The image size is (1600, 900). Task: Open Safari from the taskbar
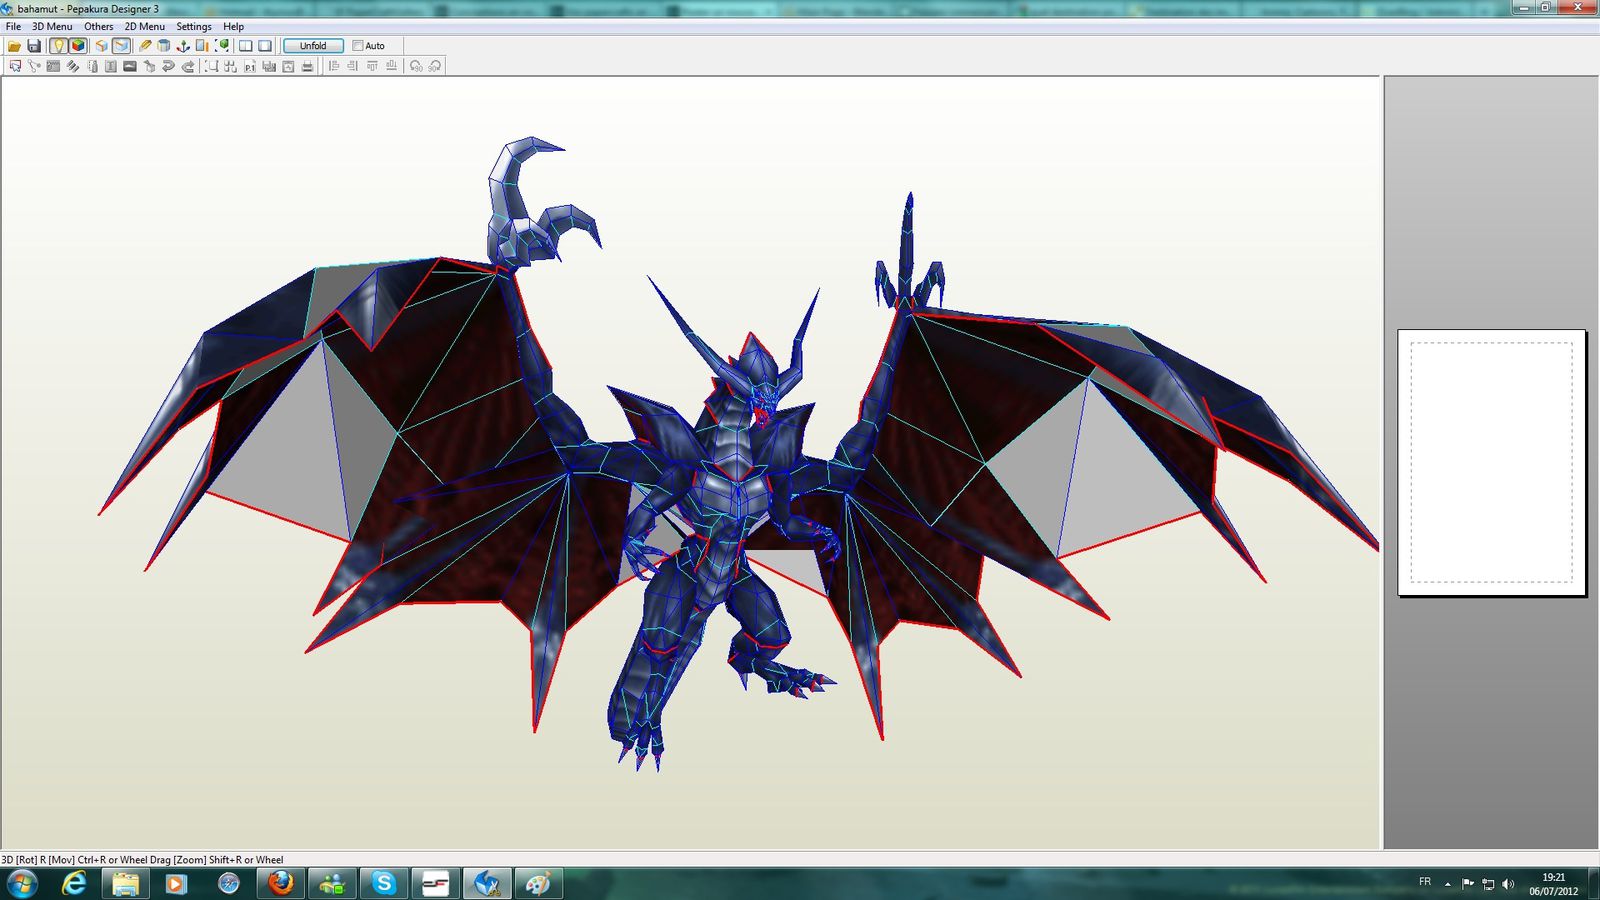(x=229, y=883)
